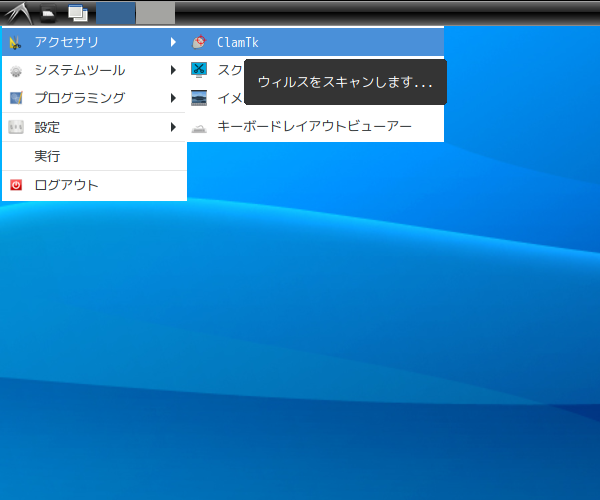The image size is (600, 500).
Task: Expand the プログラミング submenu arrow
Action: click(173, 98)
